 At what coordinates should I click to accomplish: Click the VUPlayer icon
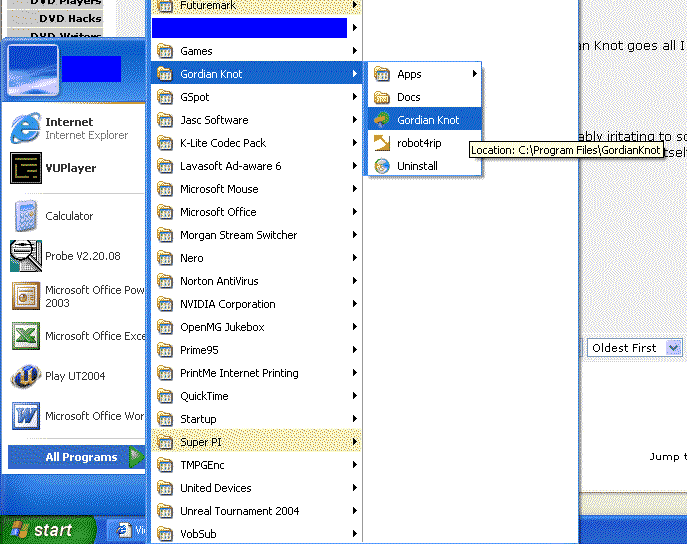coord(26,168)
